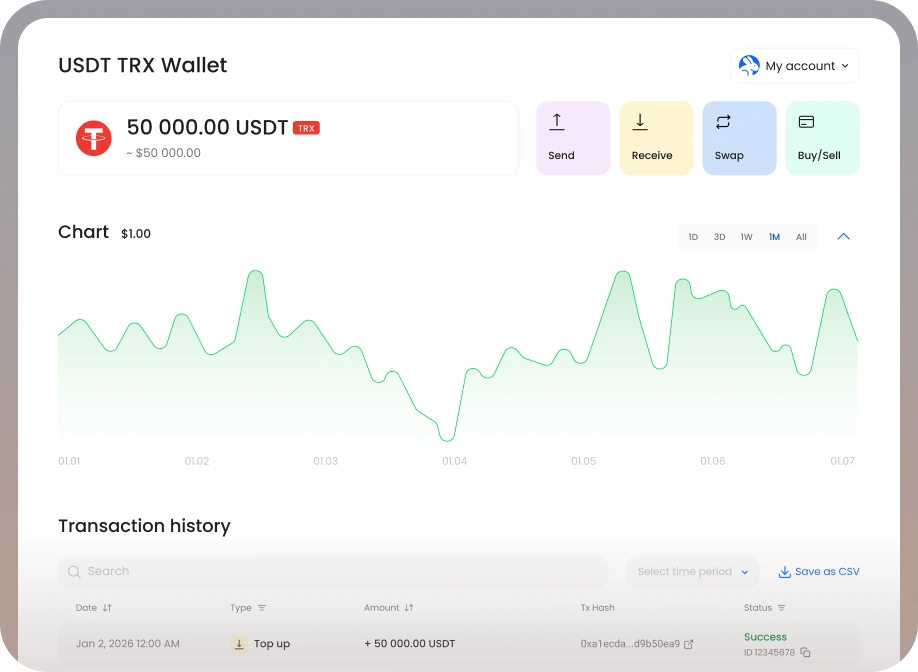Screen dimensions: 918x672
Task: Click the transaction Search field
Action: (x=333, y=572)
